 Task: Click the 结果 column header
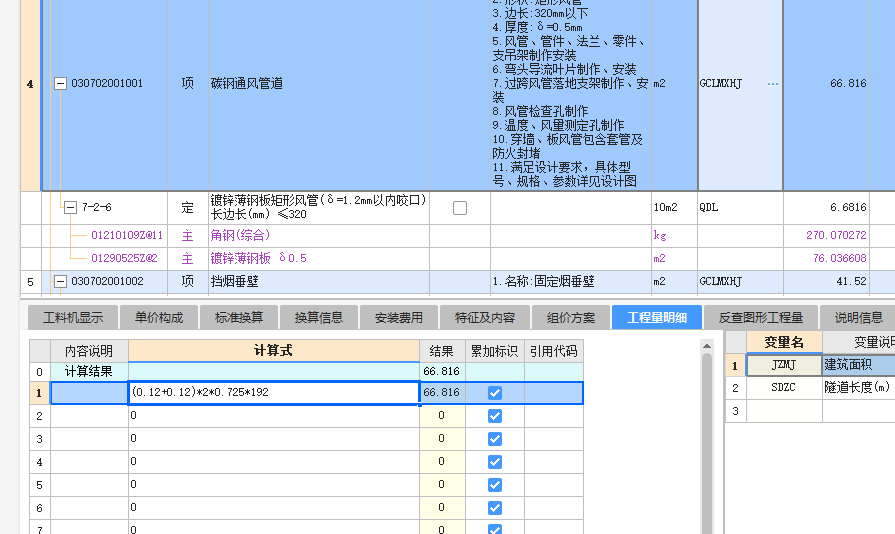click(442, 350)
